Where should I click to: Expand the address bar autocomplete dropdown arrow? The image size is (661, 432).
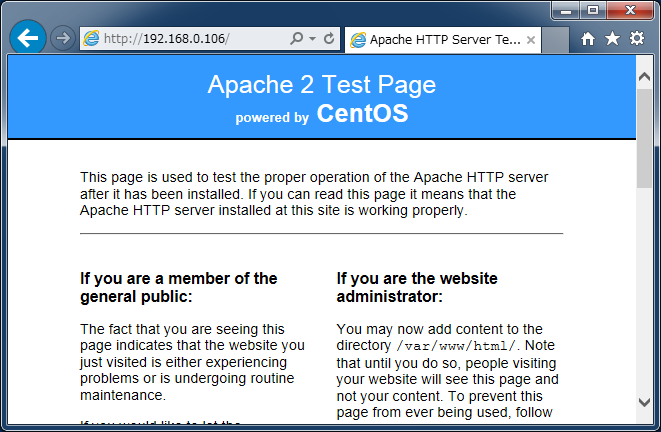click(x=312, y=39)
